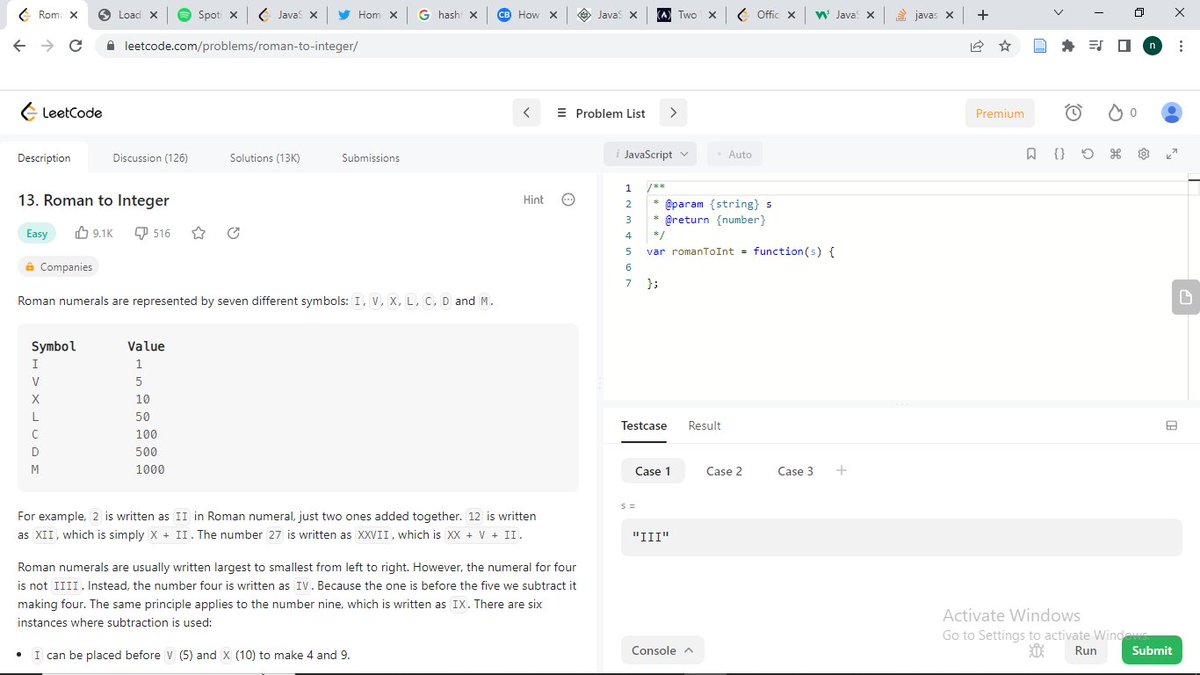This screenshot has width=1200, height=675.
Task: Click the LeetCode logo
Action: (61, 113)
